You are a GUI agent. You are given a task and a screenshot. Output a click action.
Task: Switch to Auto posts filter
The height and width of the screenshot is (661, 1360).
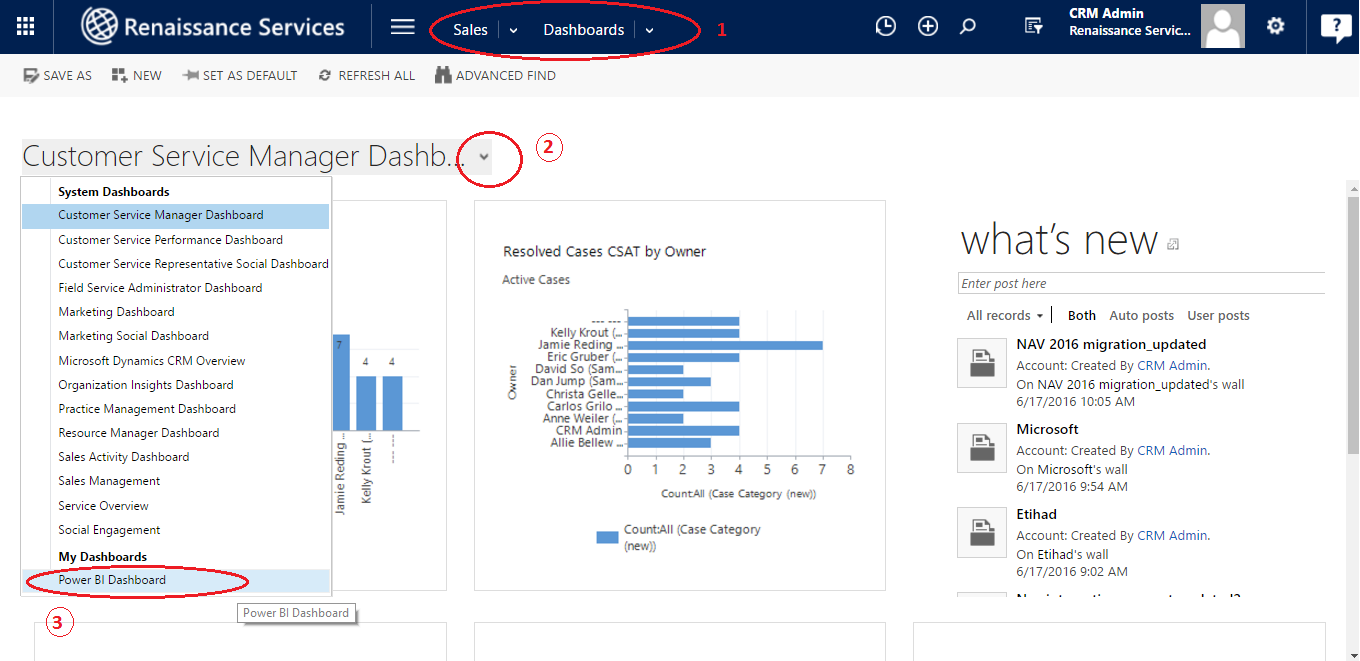coord(1141,315)
